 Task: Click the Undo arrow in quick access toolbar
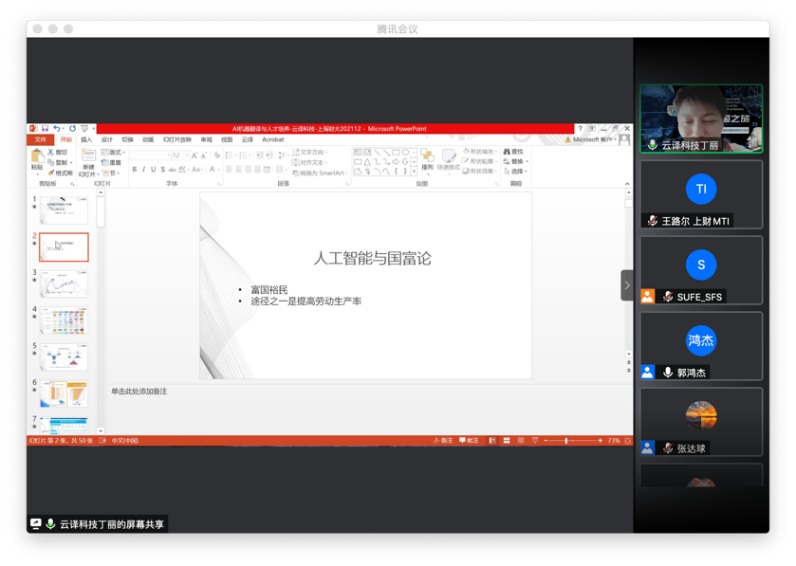57,129
